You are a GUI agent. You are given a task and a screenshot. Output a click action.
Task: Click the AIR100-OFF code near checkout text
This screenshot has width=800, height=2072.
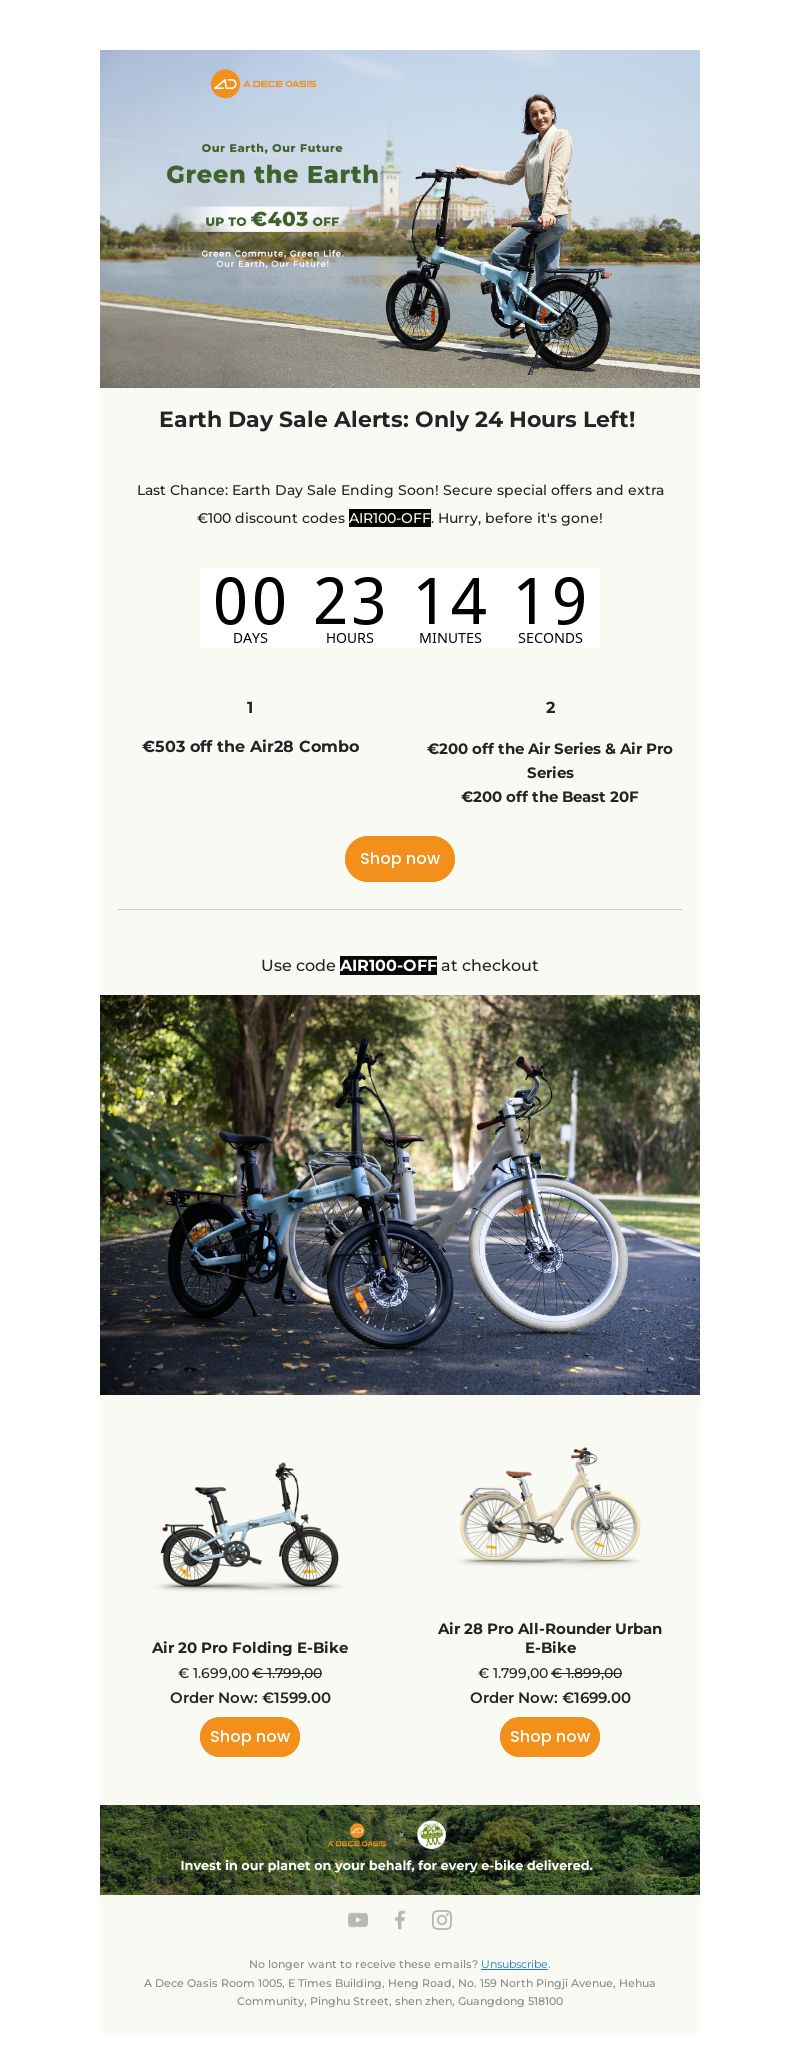(x=388, y=965)
